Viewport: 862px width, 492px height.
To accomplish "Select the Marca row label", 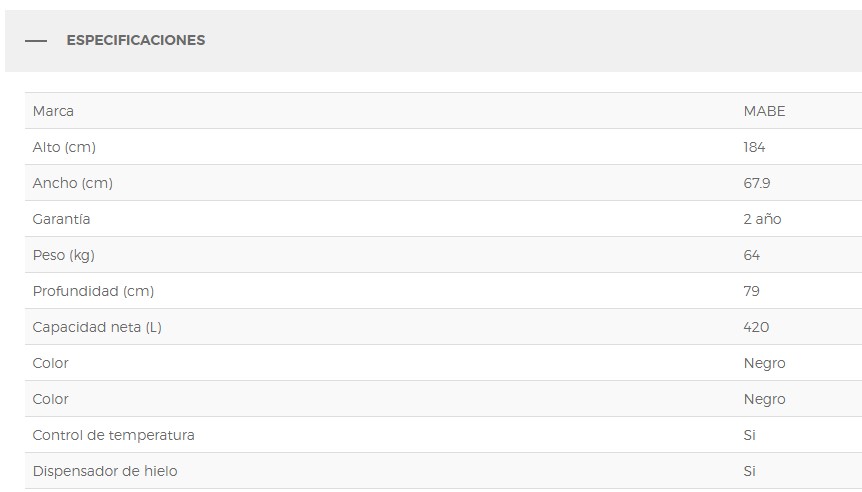I will [53, 111].
